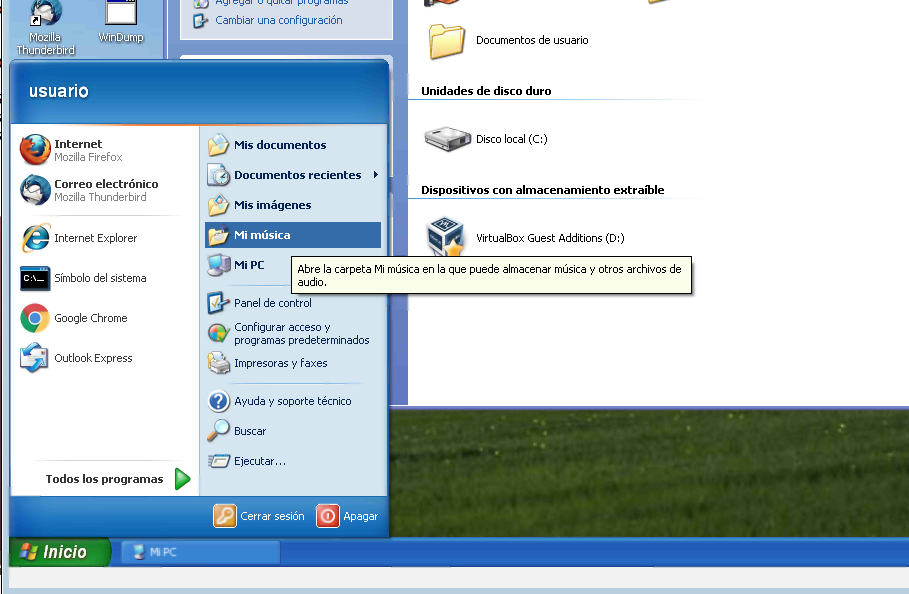Click Cerrar sesión button
Viewport: 909px width, 594px height.
pos(260,516)
